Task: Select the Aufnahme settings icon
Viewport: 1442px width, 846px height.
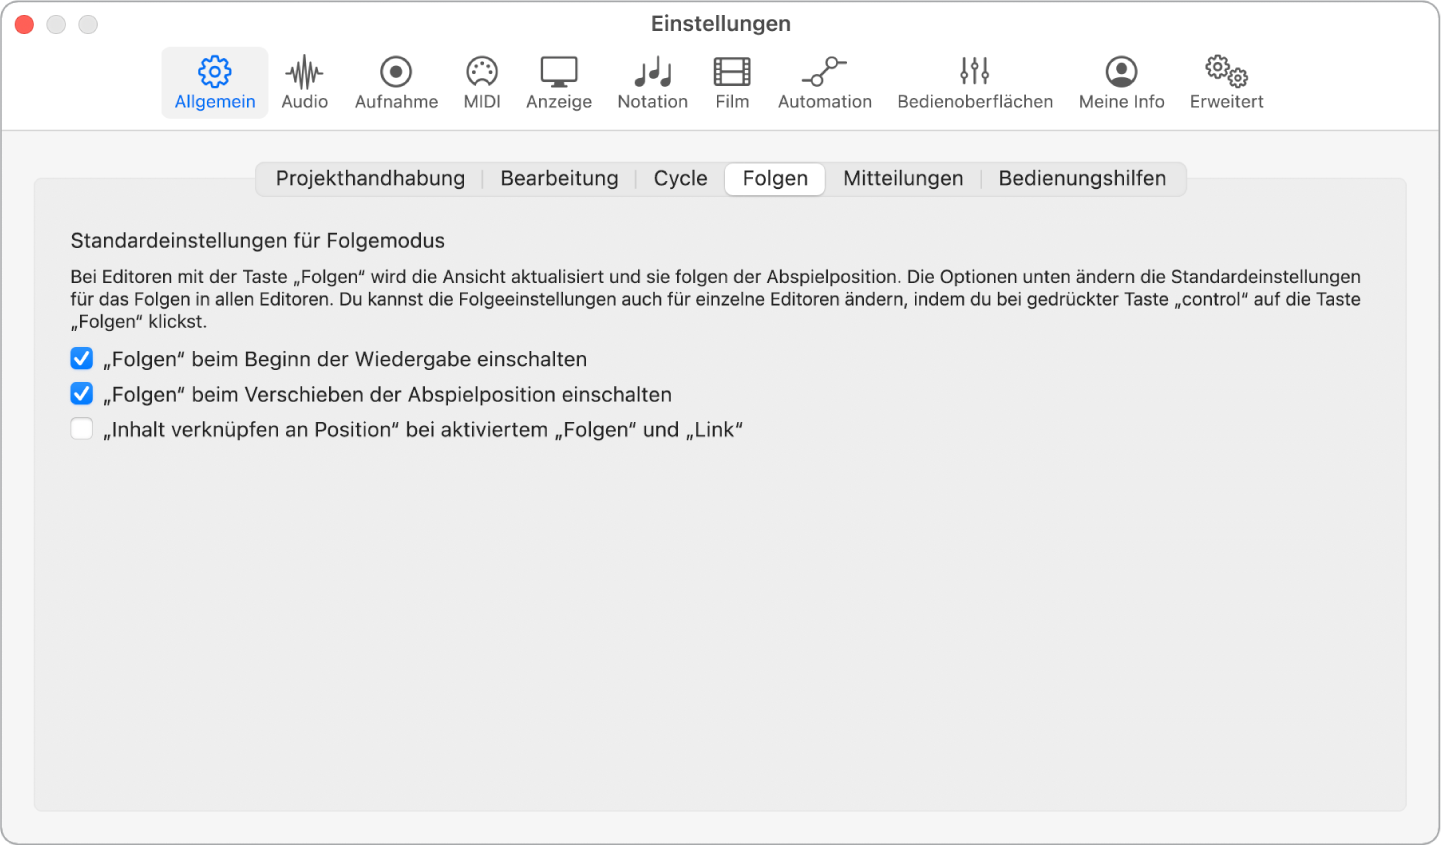Action: click(x=396, y=80)
